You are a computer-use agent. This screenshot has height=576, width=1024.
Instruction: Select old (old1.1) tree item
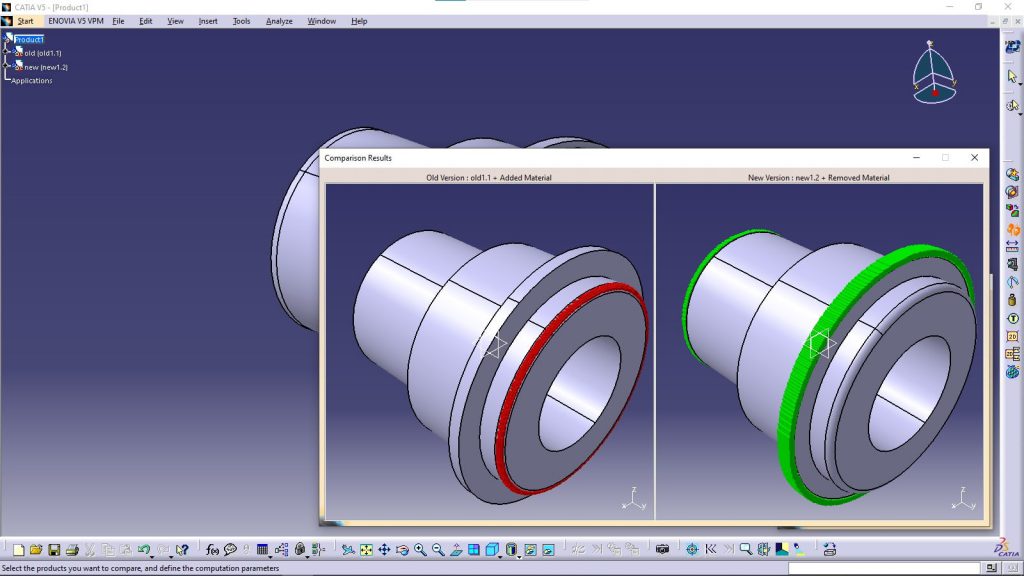point(42,53)
